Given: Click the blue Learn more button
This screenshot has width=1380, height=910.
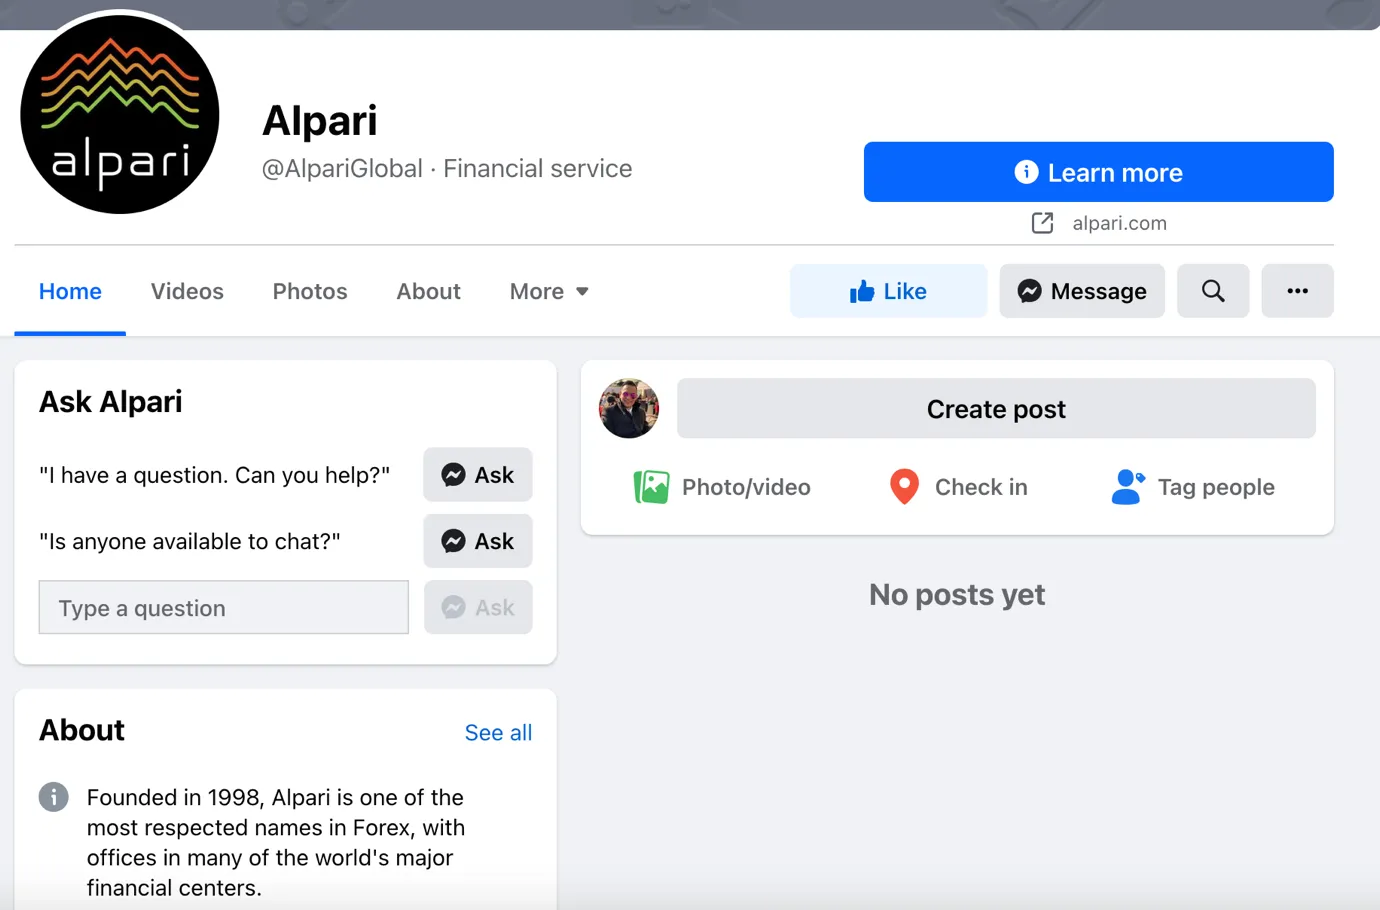Looking at the screenshot, I should [x=1098, y=172].
